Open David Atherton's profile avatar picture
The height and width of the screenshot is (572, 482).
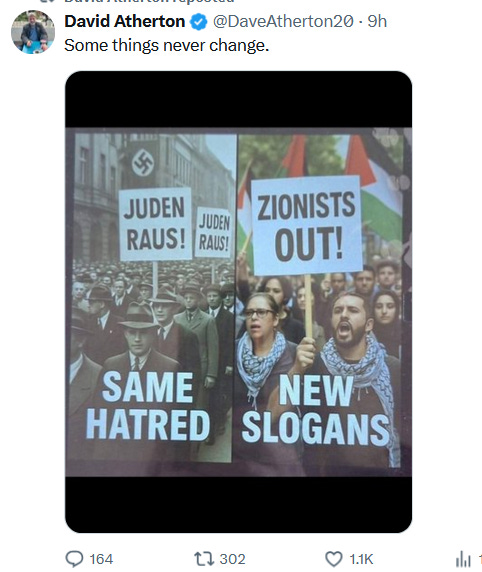[x=33, y=32]
